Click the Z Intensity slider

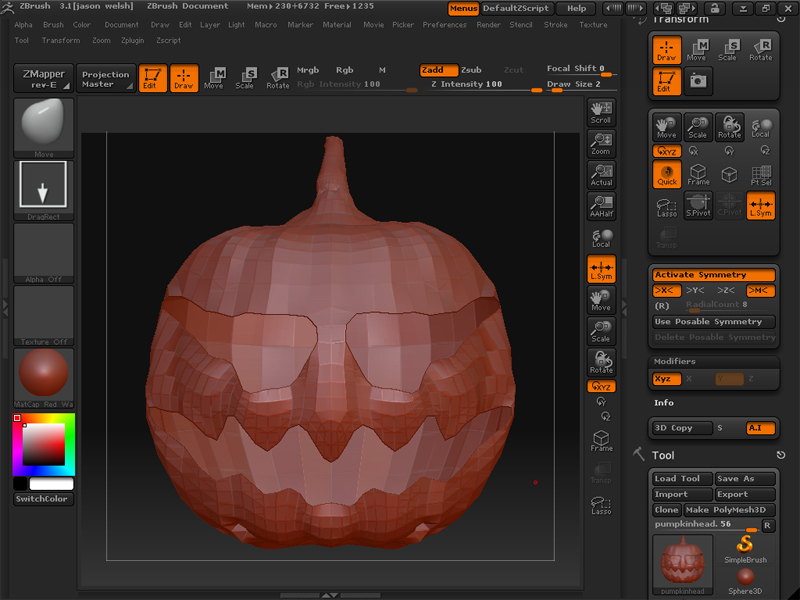click(x=485, y=85)
